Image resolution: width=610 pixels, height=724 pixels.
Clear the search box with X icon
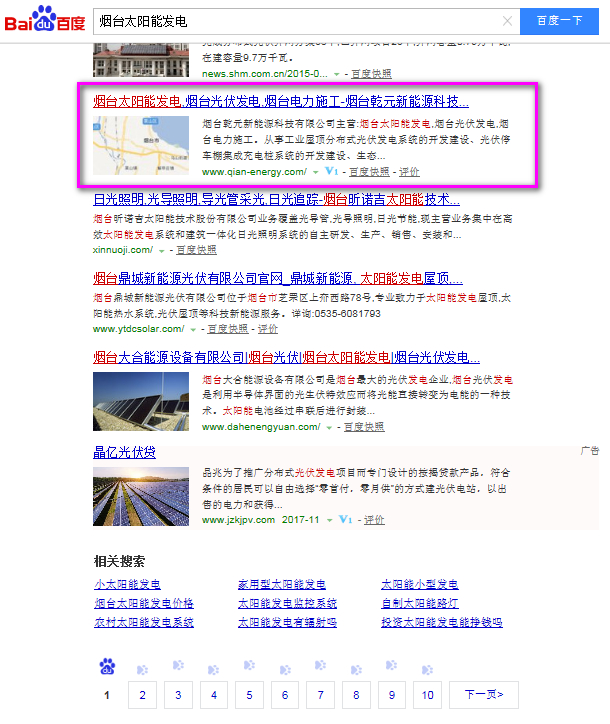click(x=507, y=20)
